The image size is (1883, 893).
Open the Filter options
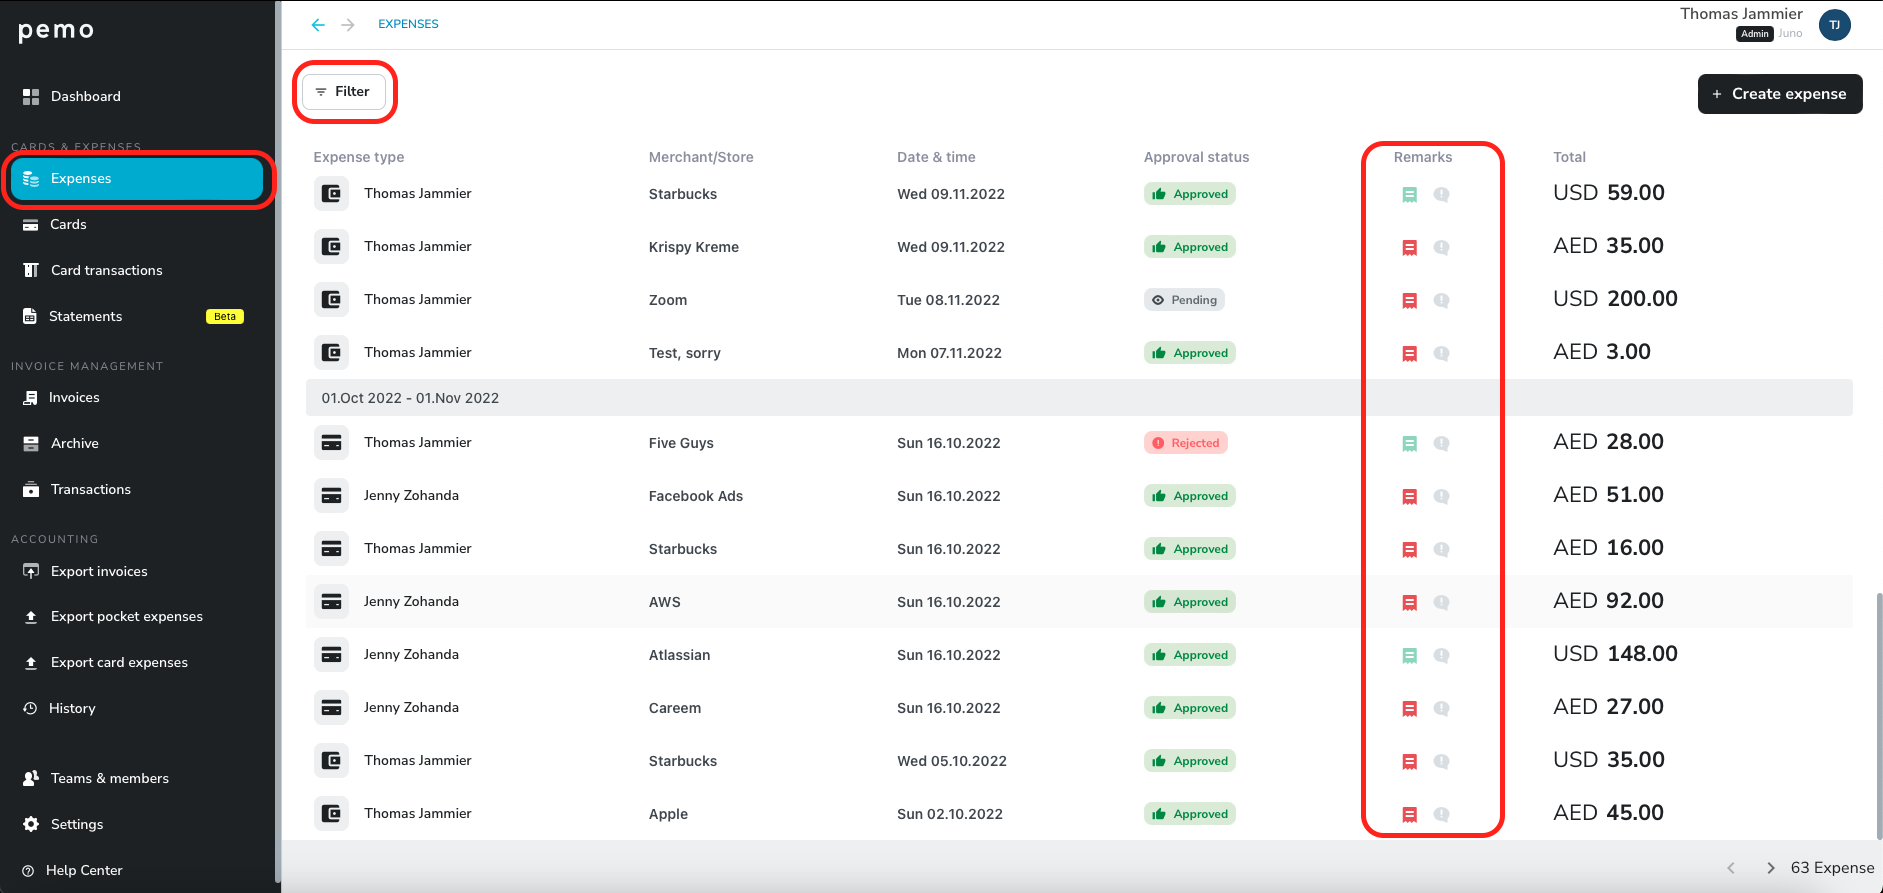(x=344, y=92)
